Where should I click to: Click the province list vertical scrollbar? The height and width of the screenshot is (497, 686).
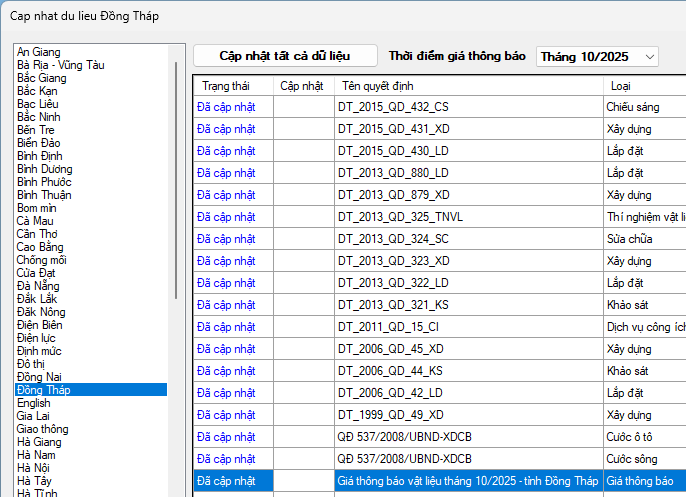pyautogui.click(x=176, y=180)
